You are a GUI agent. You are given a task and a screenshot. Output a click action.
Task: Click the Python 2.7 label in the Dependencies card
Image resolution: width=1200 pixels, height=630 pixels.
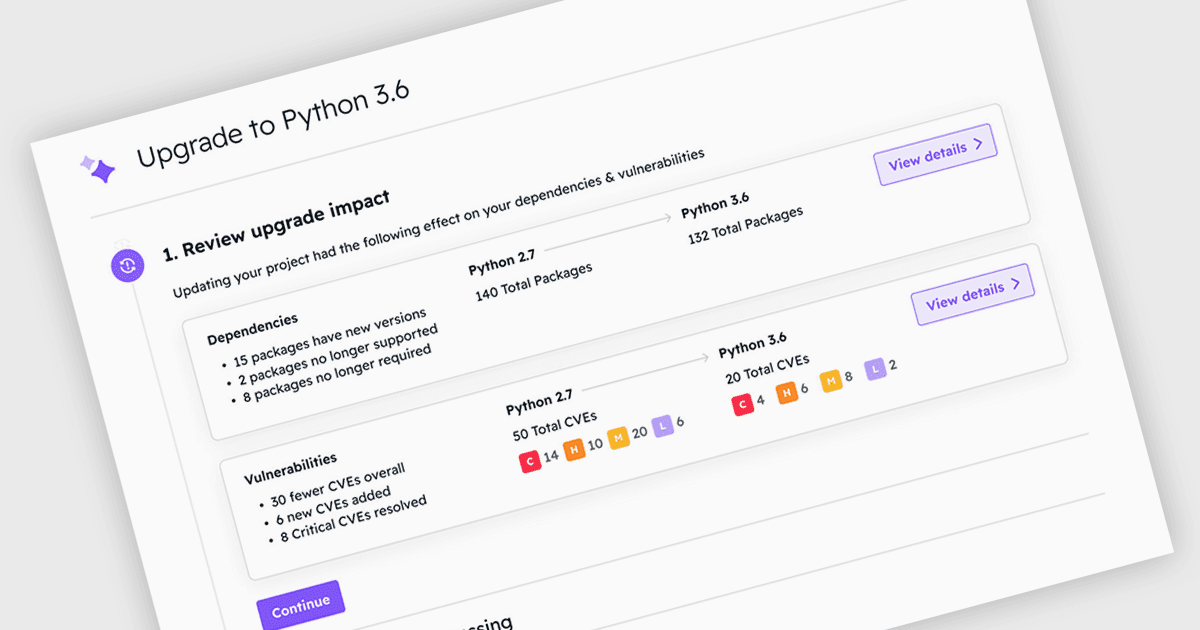[x=504, y=263]
